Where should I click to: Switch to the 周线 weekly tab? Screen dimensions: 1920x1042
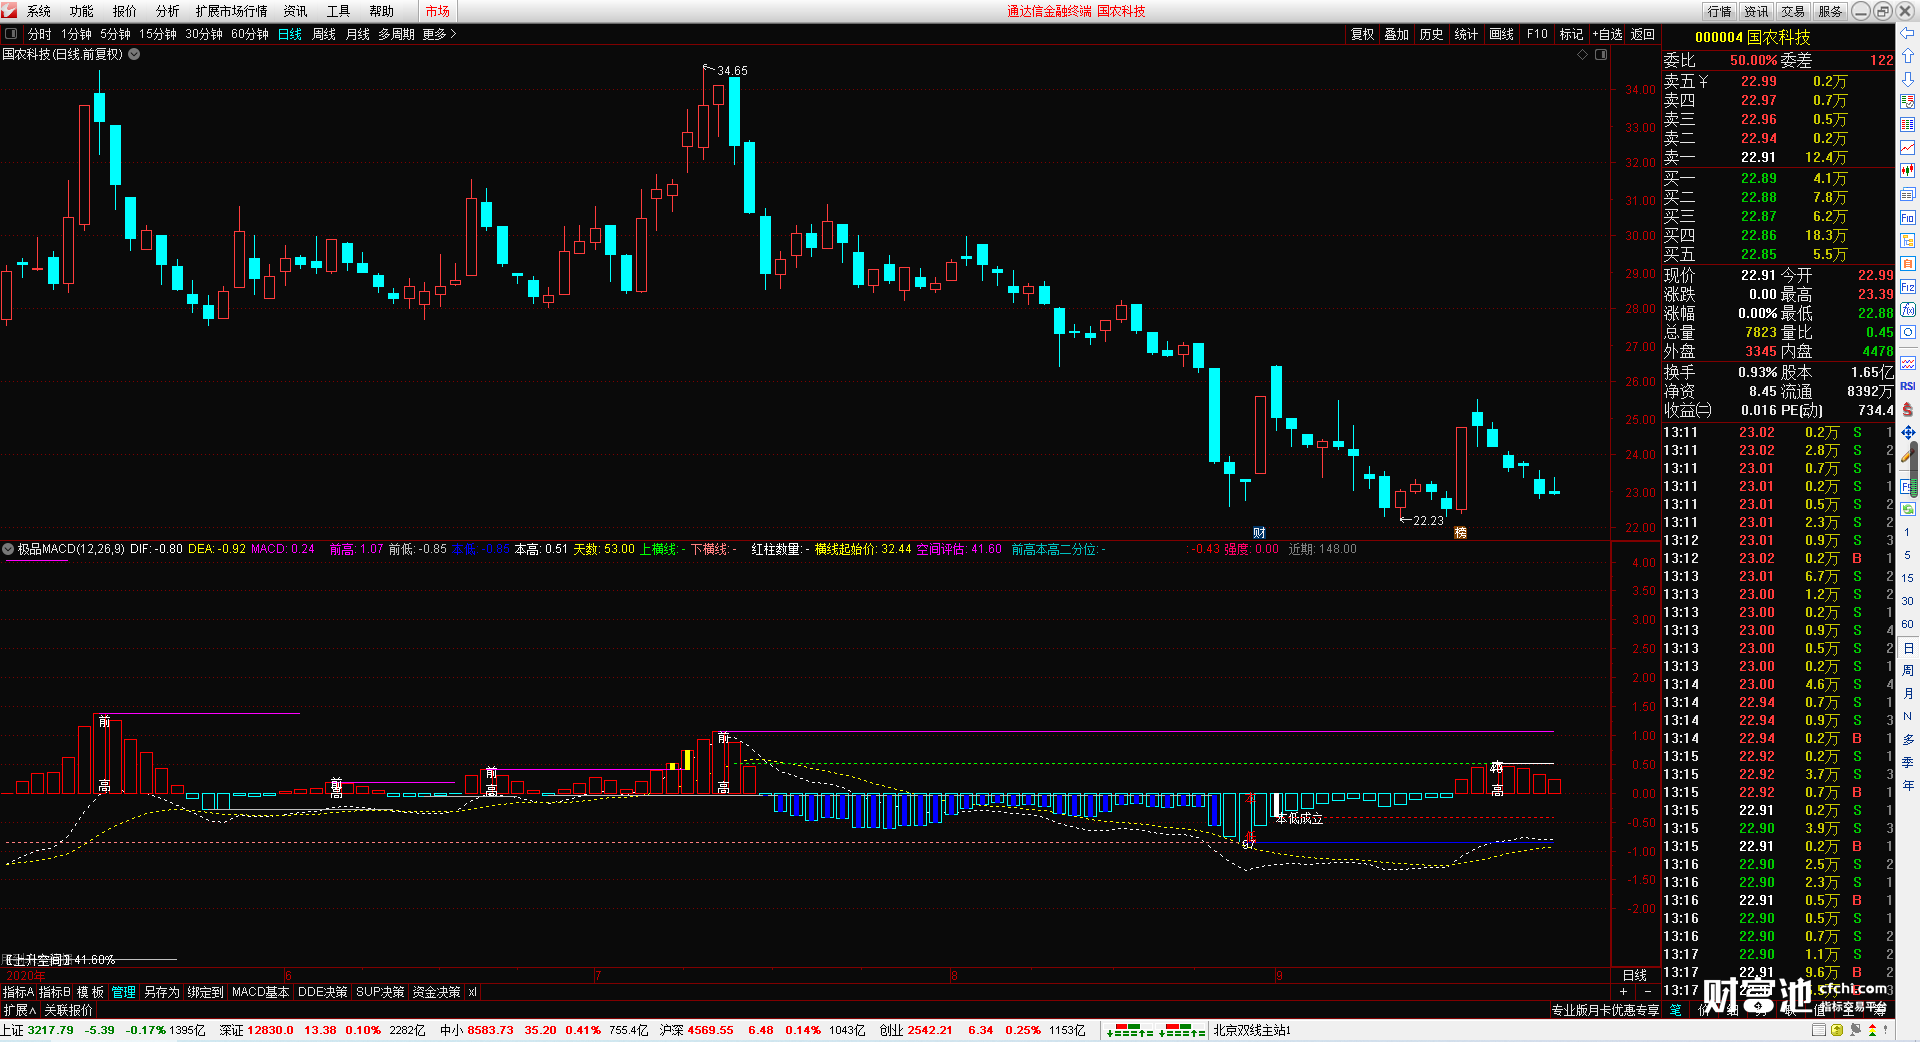pos(324,34)
